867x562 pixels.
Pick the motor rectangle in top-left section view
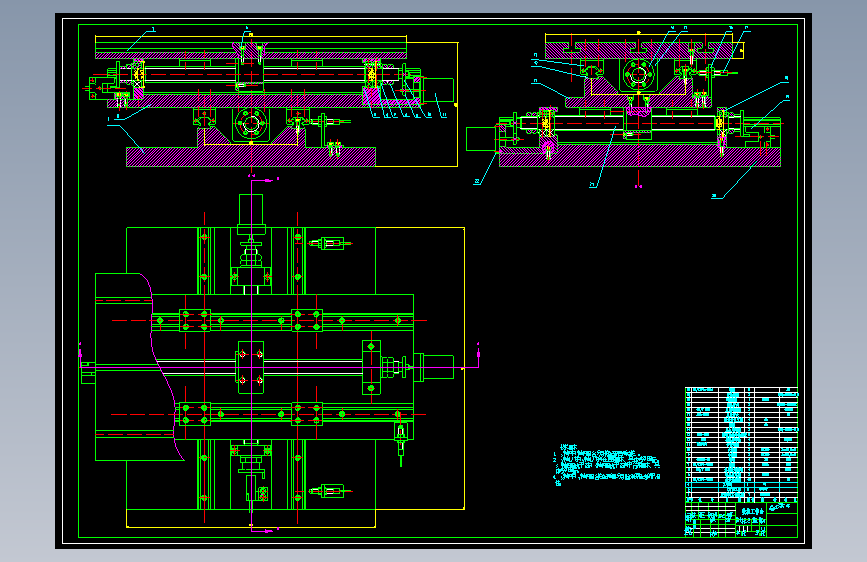tap(438, 90)
